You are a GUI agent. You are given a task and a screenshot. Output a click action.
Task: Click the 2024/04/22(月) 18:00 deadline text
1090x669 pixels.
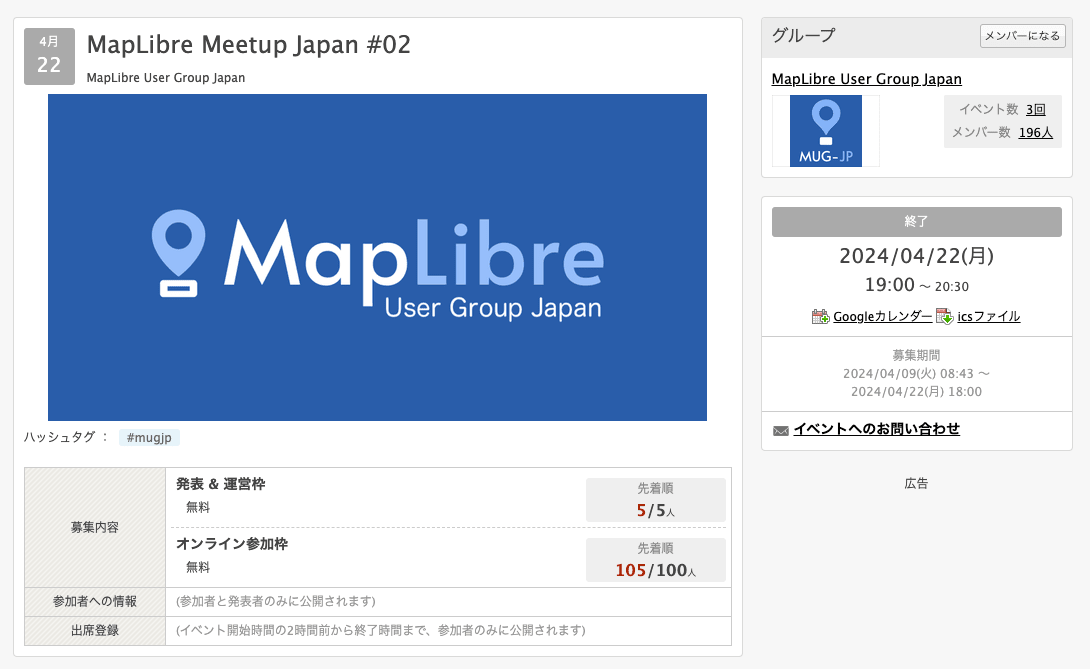point(916,392)
